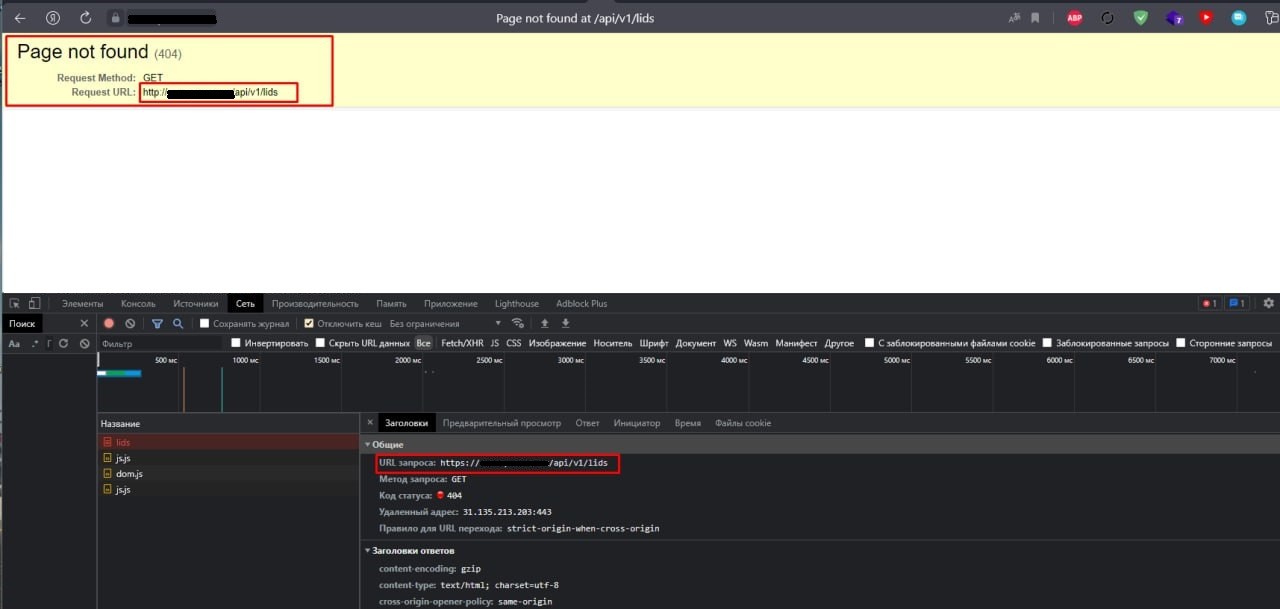Reload the page from browser toolbar
The image size is (1280, 609).
pyautogui.click(x=85, y=18)
